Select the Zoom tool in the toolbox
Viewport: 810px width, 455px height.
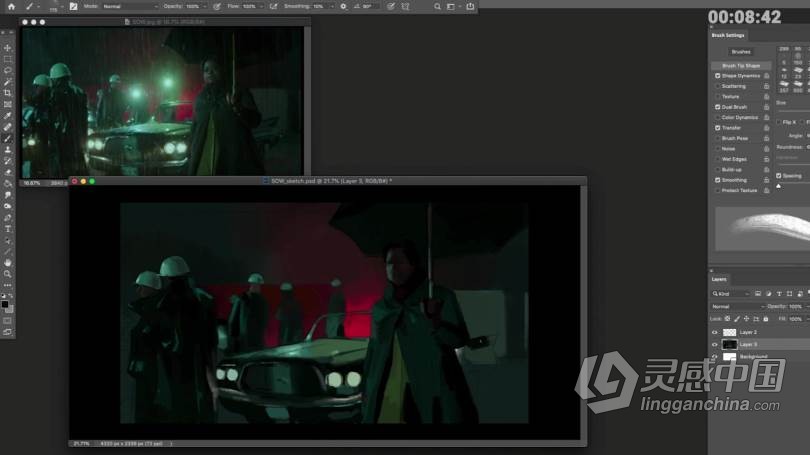(x=7, y=274)
